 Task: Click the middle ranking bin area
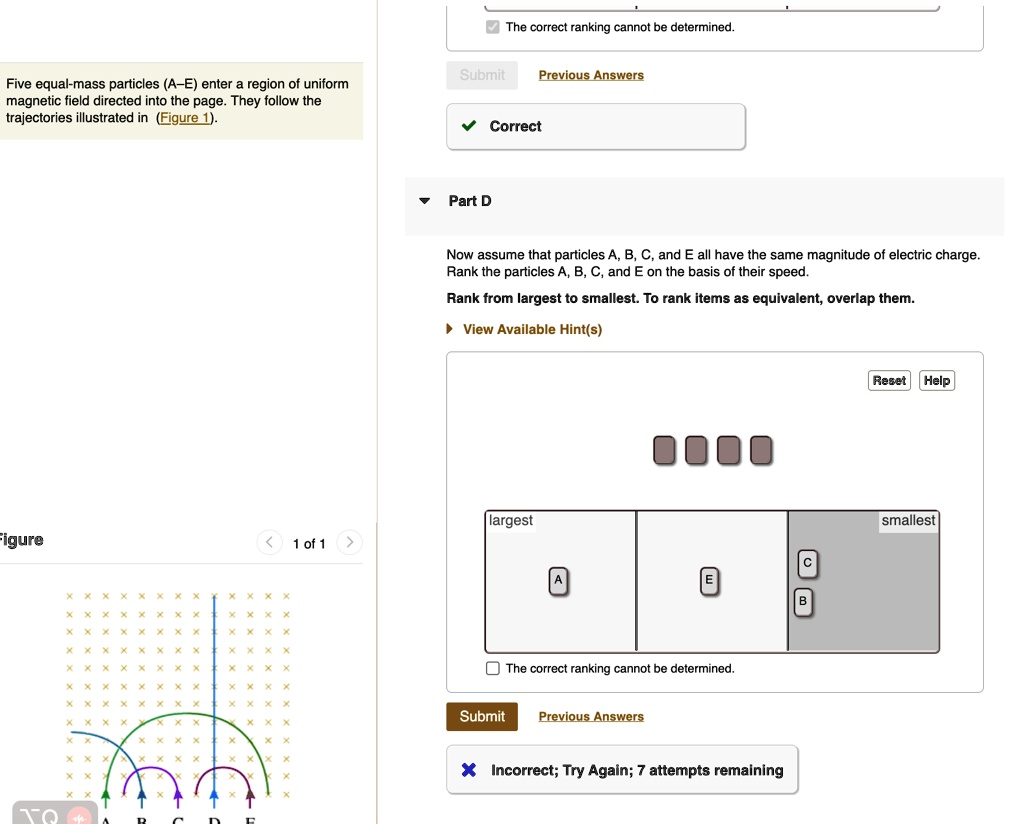pyautogui.click(x=712, y=620)
